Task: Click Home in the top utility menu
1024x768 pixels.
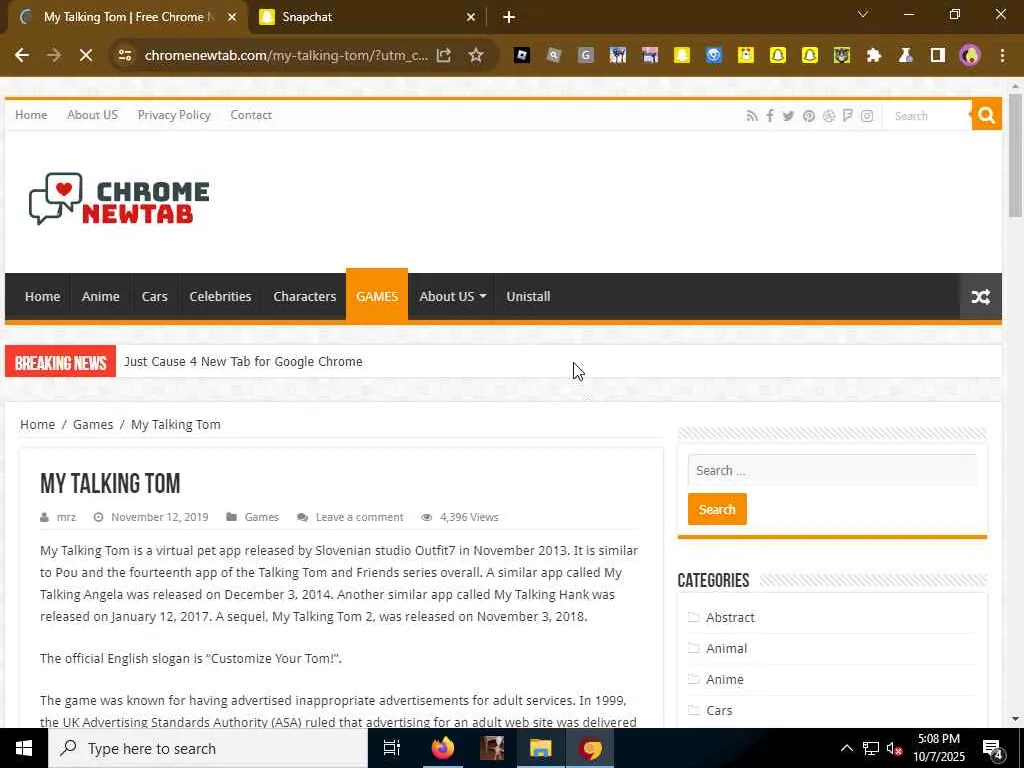Action: point(31,115)
